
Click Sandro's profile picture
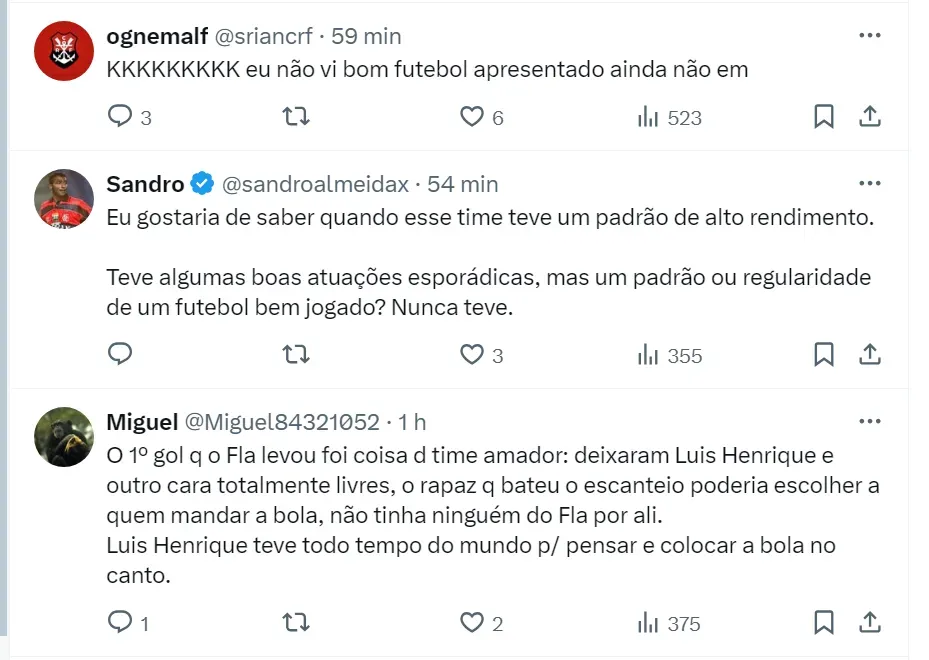click(64, 198)
